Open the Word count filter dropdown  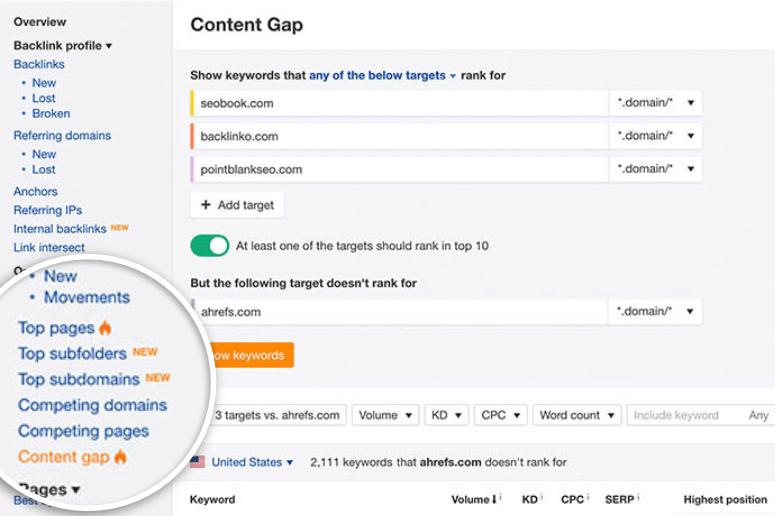(577, 415)
